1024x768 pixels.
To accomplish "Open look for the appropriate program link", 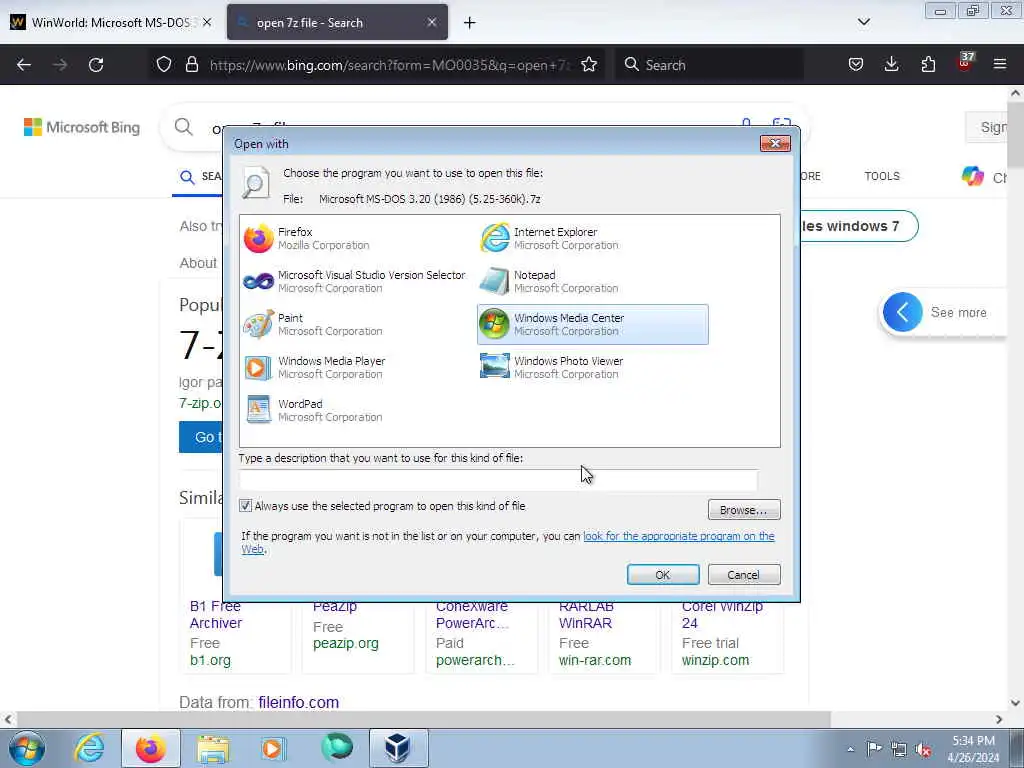I will click(x=679, y=536).
